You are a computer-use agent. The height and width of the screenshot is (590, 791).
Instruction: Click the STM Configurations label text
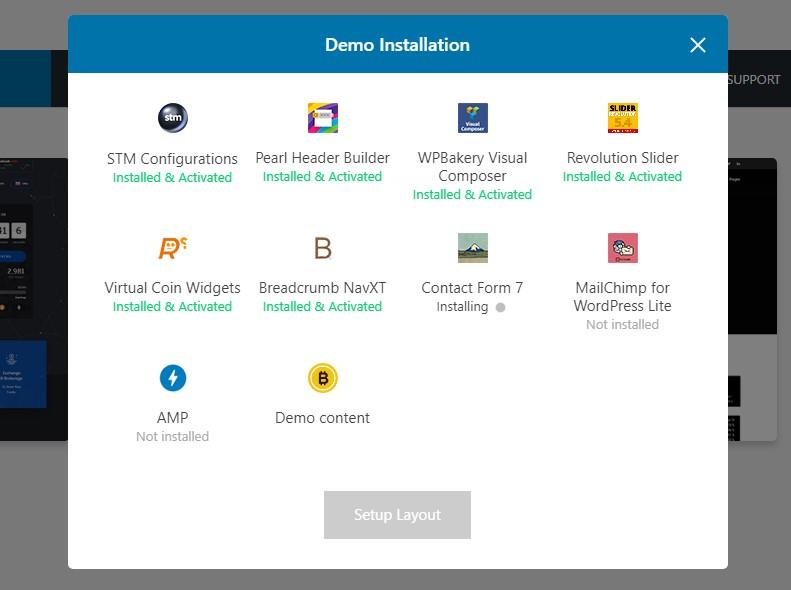(172, 158)
